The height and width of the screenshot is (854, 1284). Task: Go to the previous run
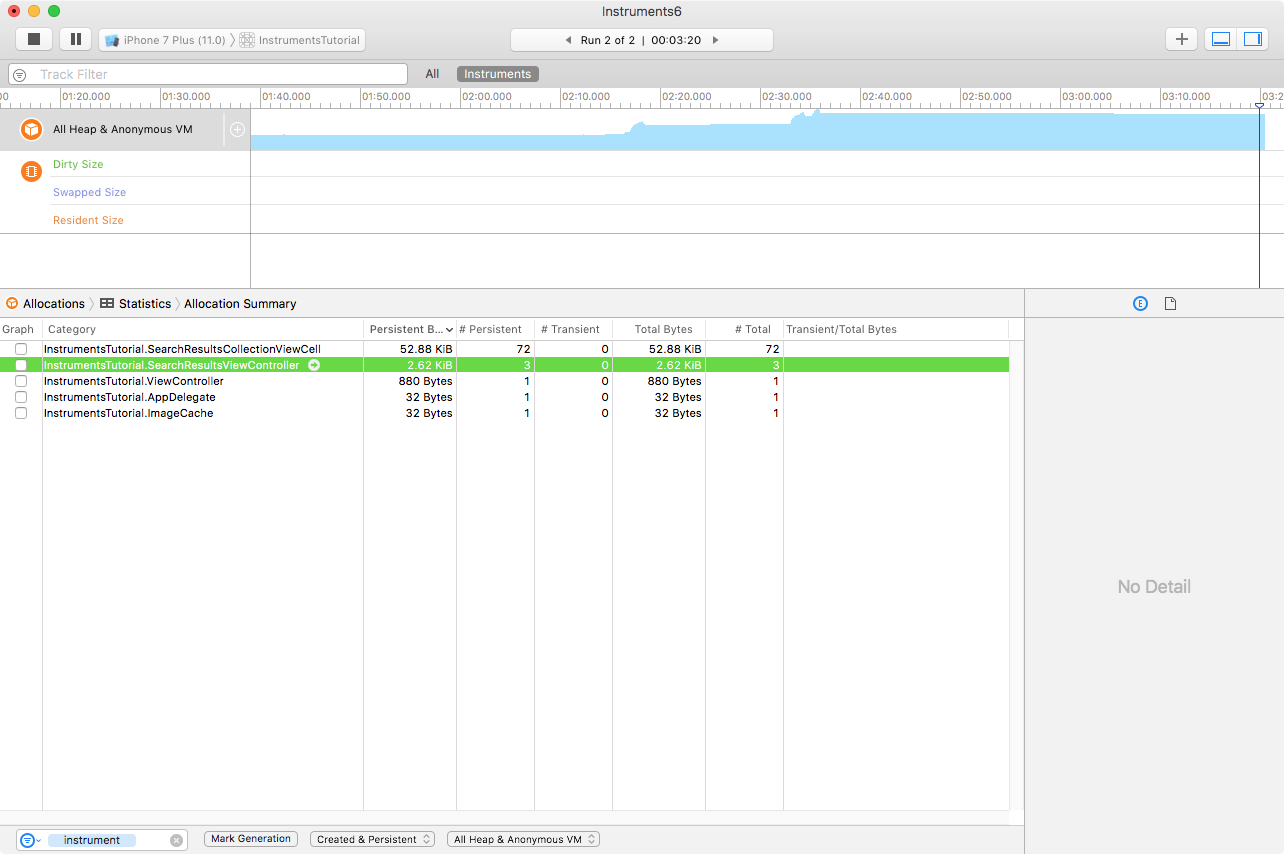click(569, 40)
